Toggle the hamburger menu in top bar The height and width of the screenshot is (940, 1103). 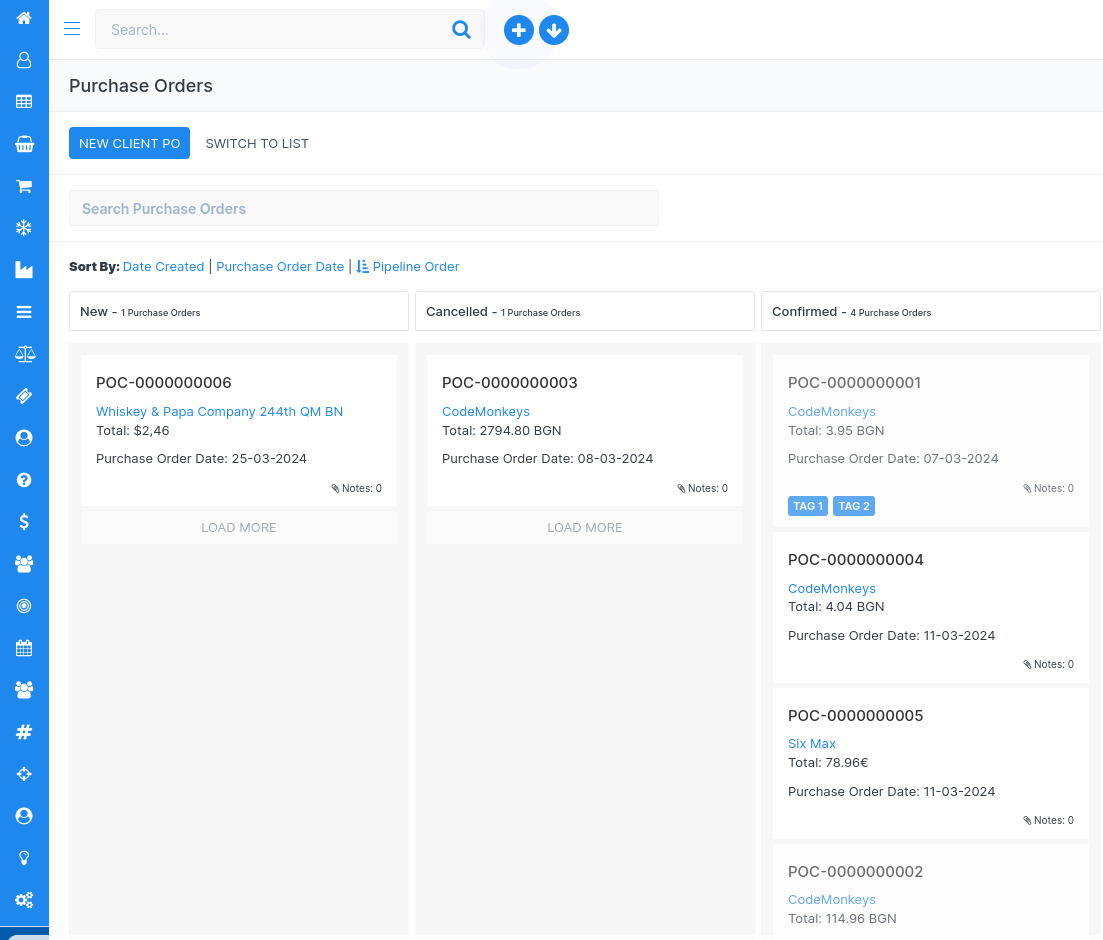click(x=72, y=29)
